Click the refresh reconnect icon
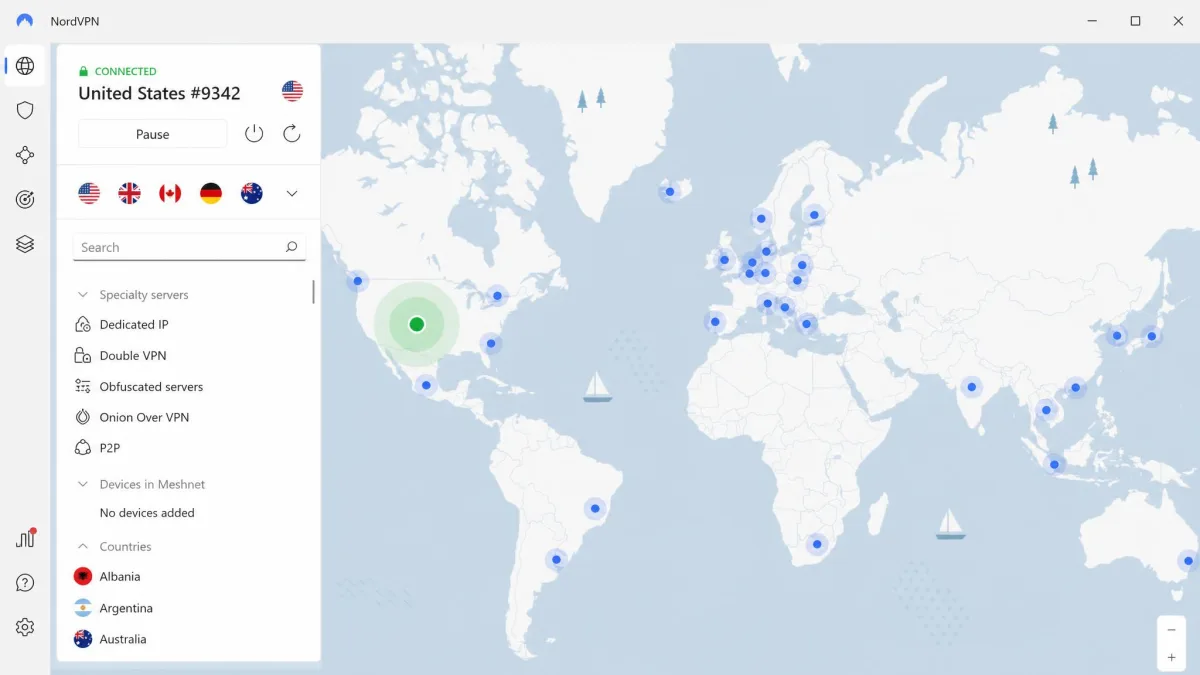 292,133
